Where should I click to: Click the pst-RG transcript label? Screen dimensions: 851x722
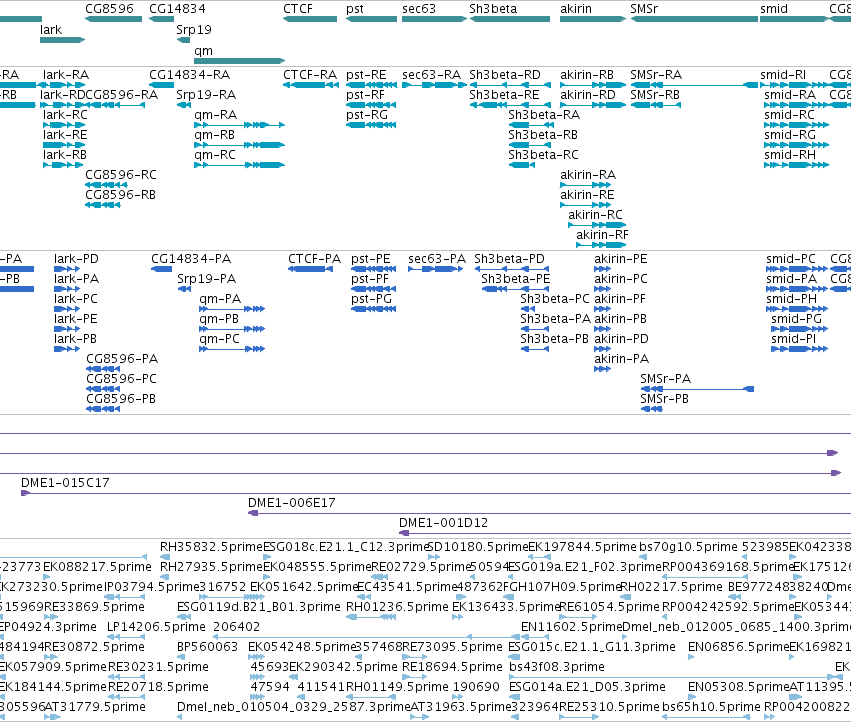(x=367, y=115)
